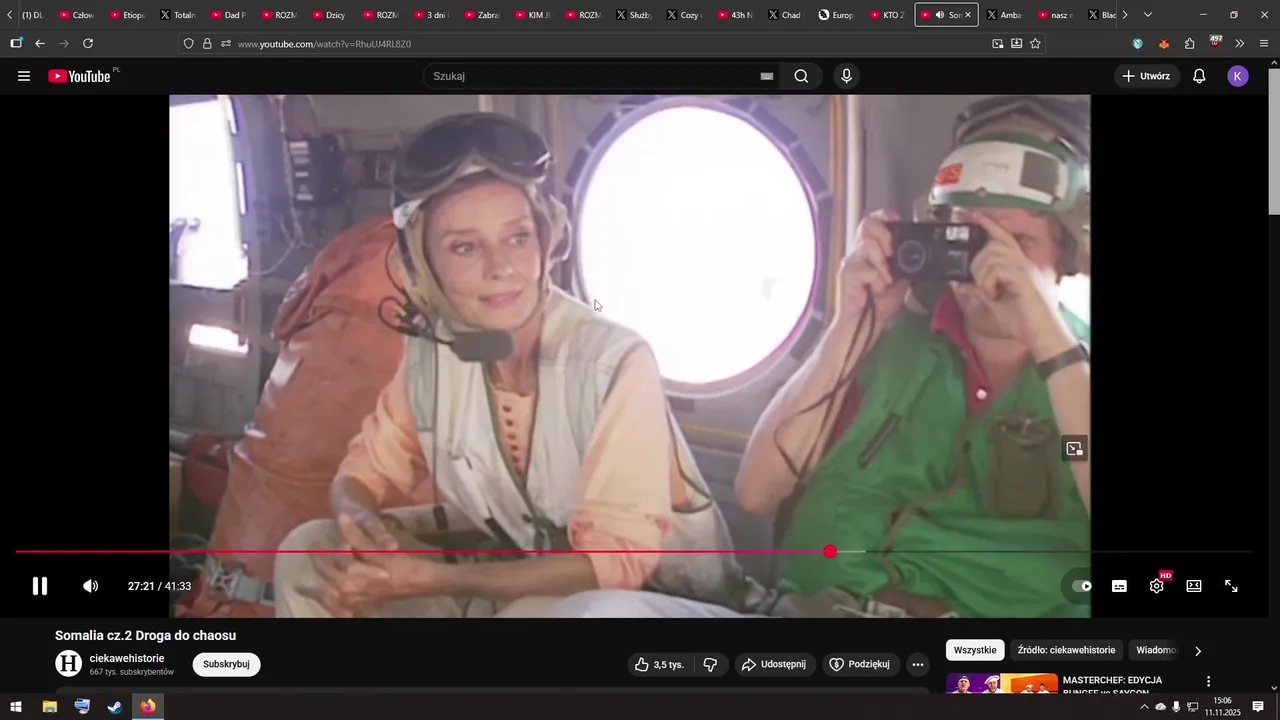Open the MASTERCHEF video thumbnail
Viewport: 1280px width, 720px height.
[x=1002, y=684]
